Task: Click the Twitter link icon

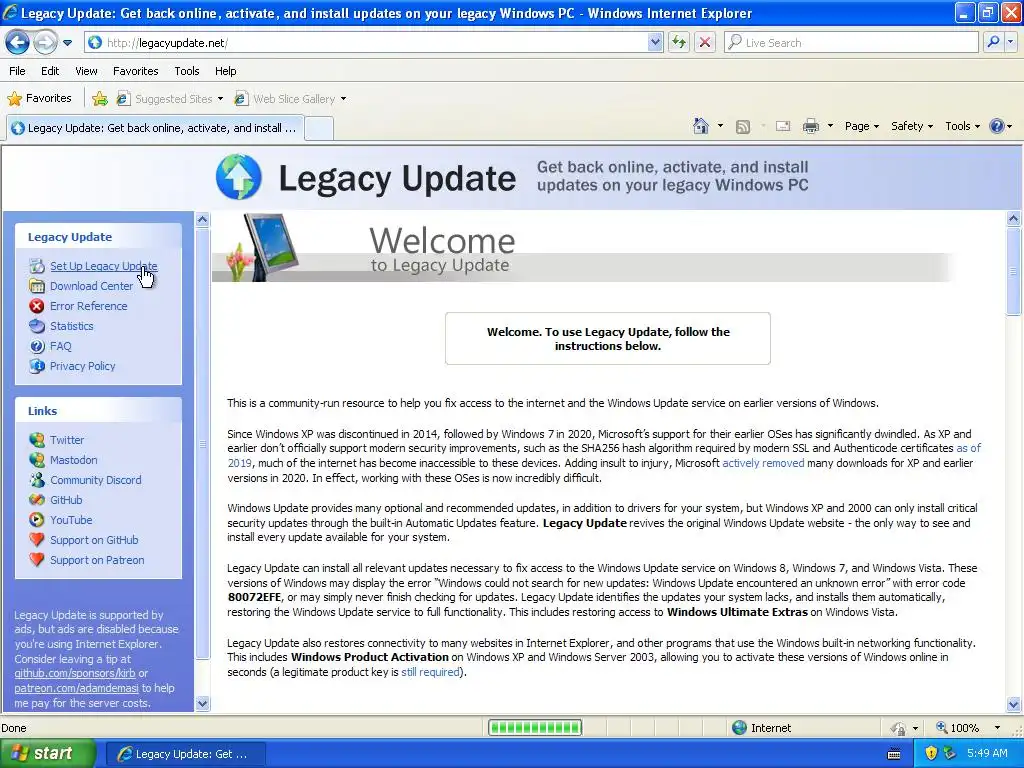Action: tap(37, 440)
